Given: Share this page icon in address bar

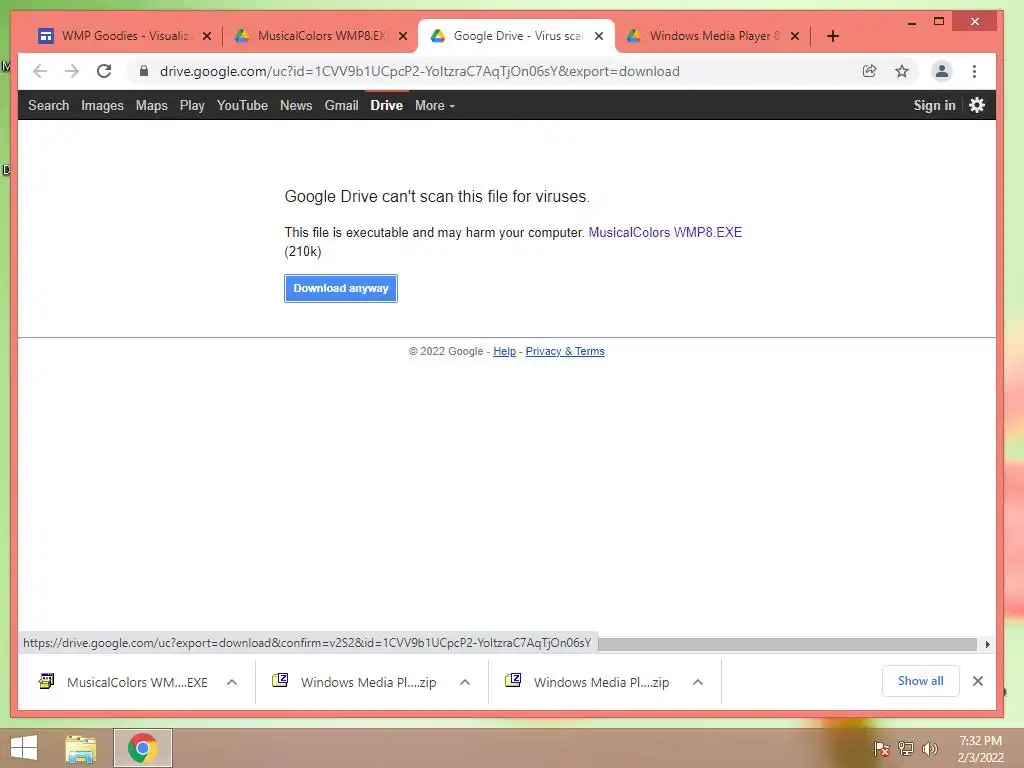Looking at the screenshot, I should [869, 71].
